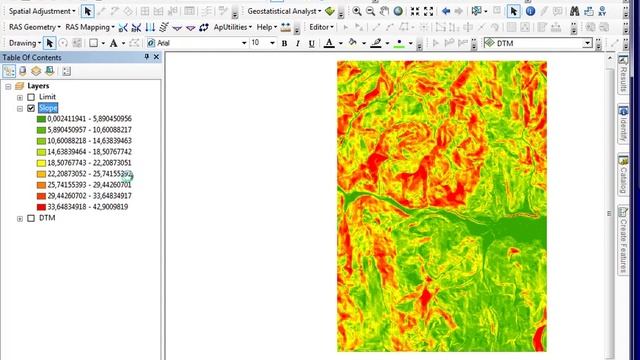Screen dimensions: 640x360
Task: Click the Fixed Zoom Out icon
Action: coord(429,11)
